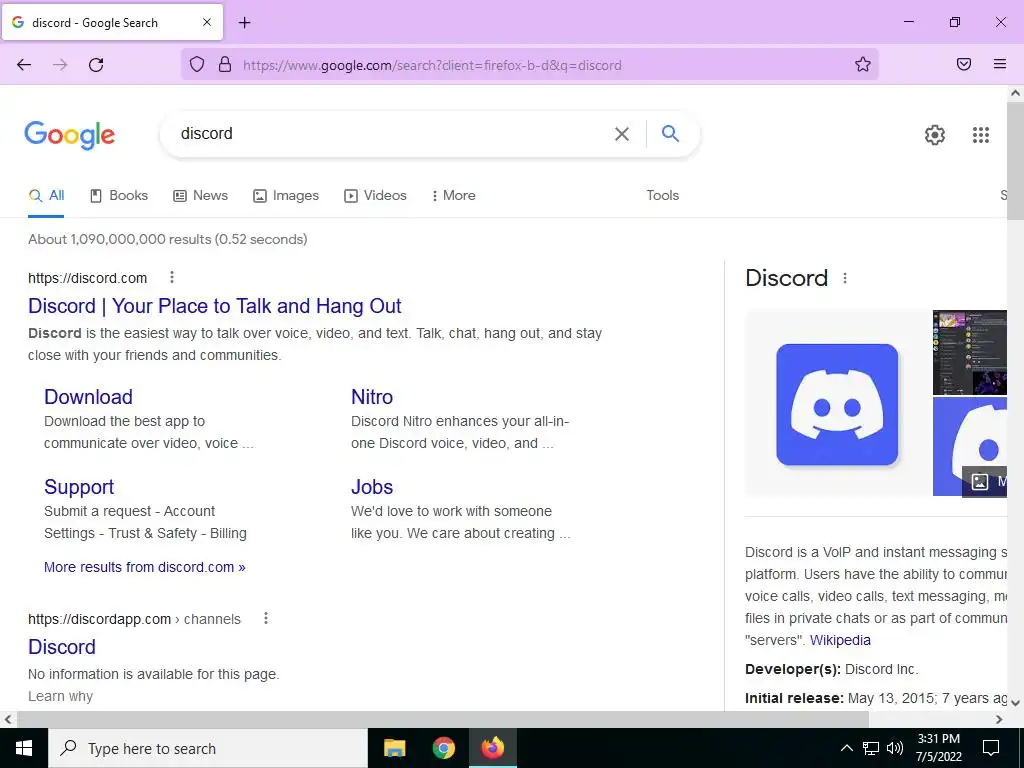Open the Support sitelink
The height and width of the screenshot is (768, 1024).
[79, 487]
